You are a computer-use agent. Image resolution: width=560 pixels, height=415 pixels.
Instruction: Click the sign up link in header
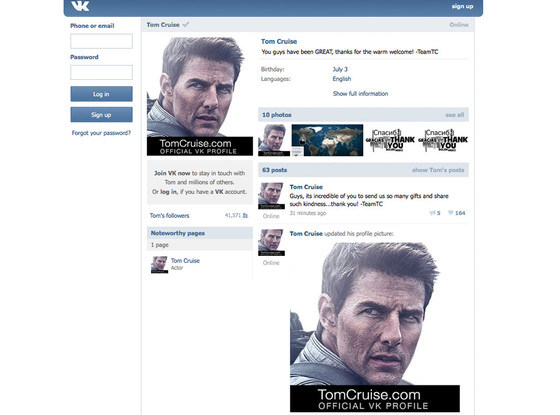coord(462,6)
